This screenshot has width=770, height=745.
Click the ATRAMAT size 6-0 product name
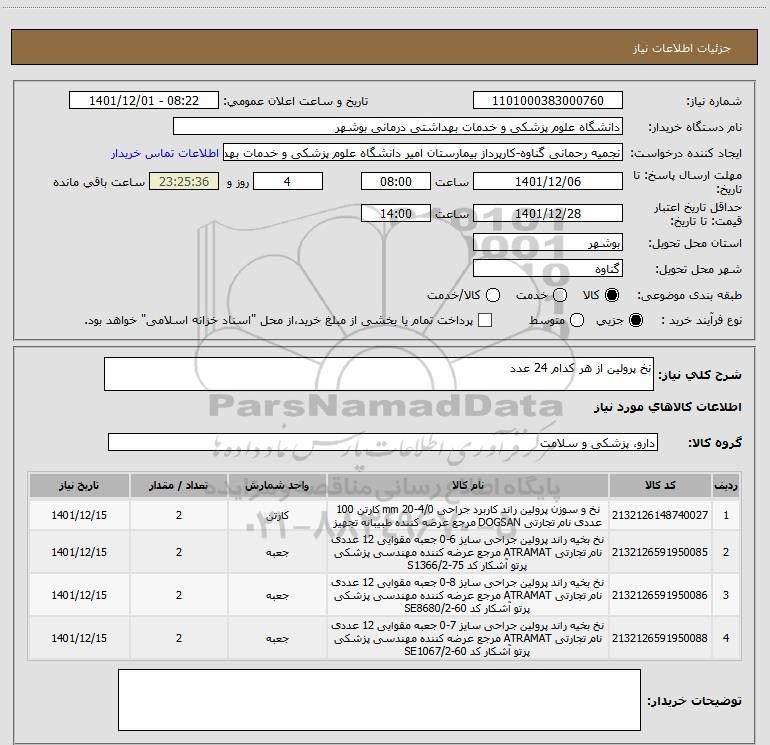468,552
